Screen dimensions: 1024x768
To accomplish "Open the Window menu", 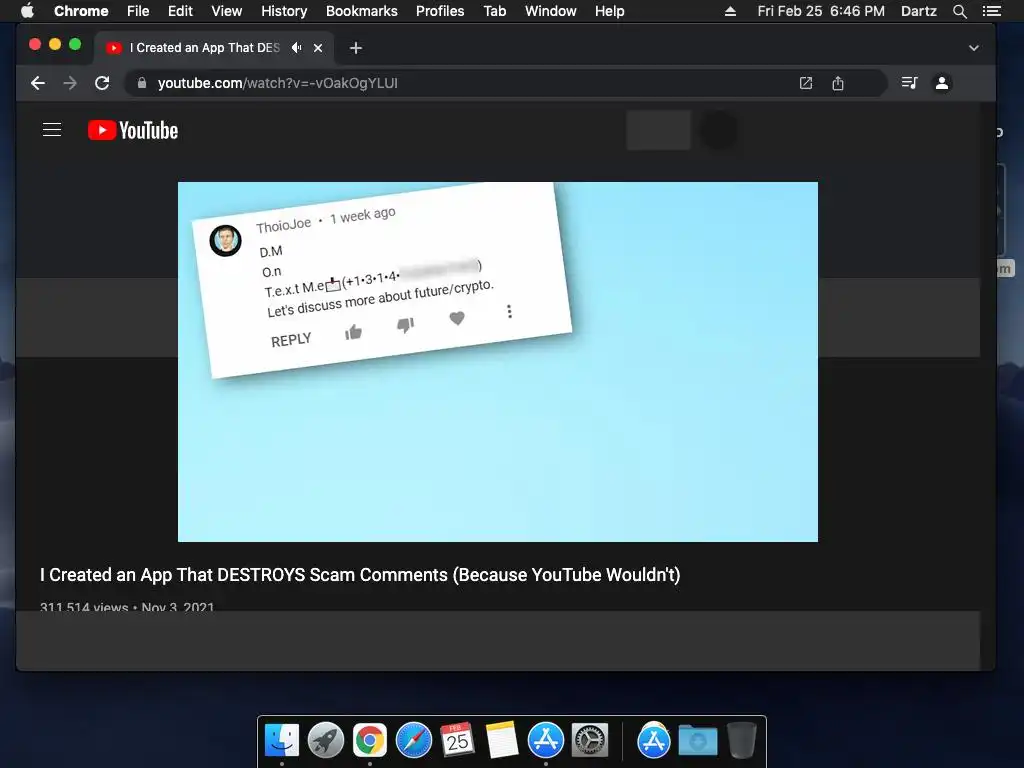I will pyautogui.click(x=551, y=11).
